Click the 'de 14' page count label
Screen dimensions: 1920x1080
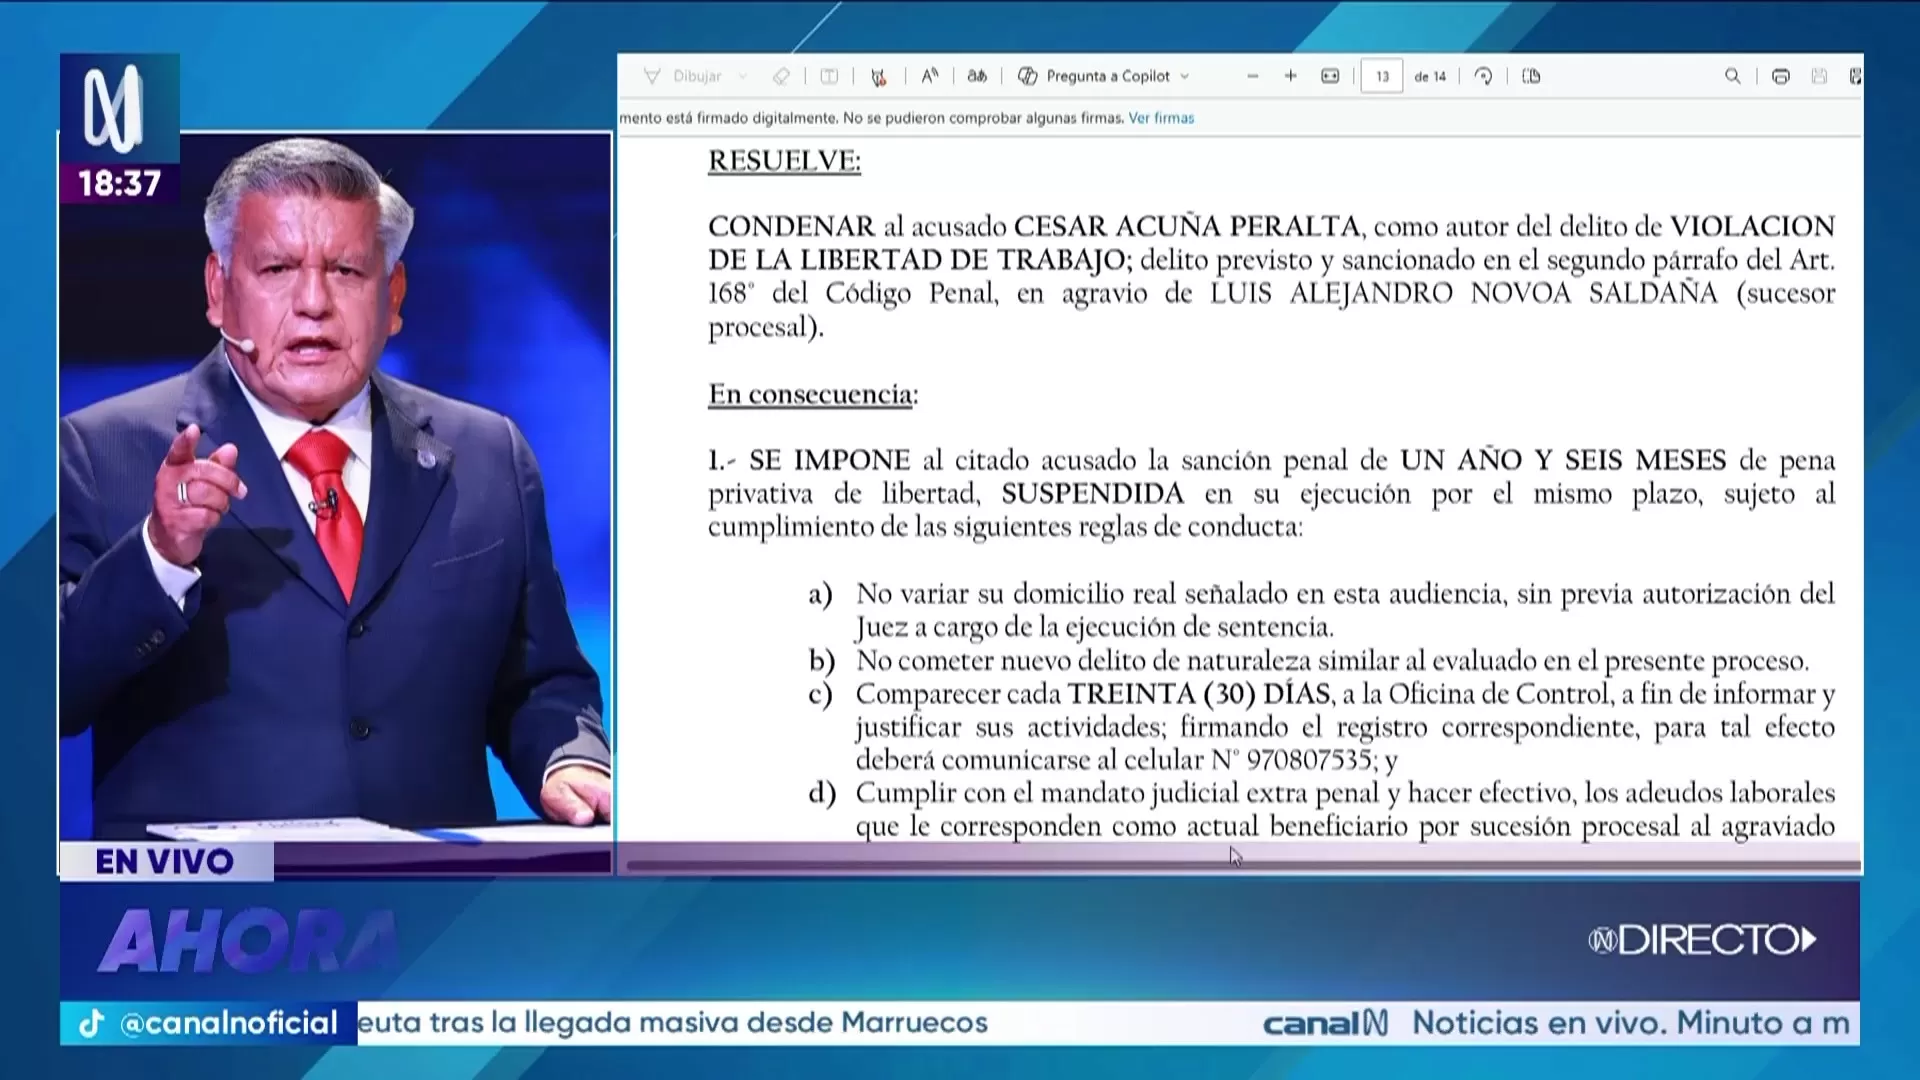(1430, 76)
